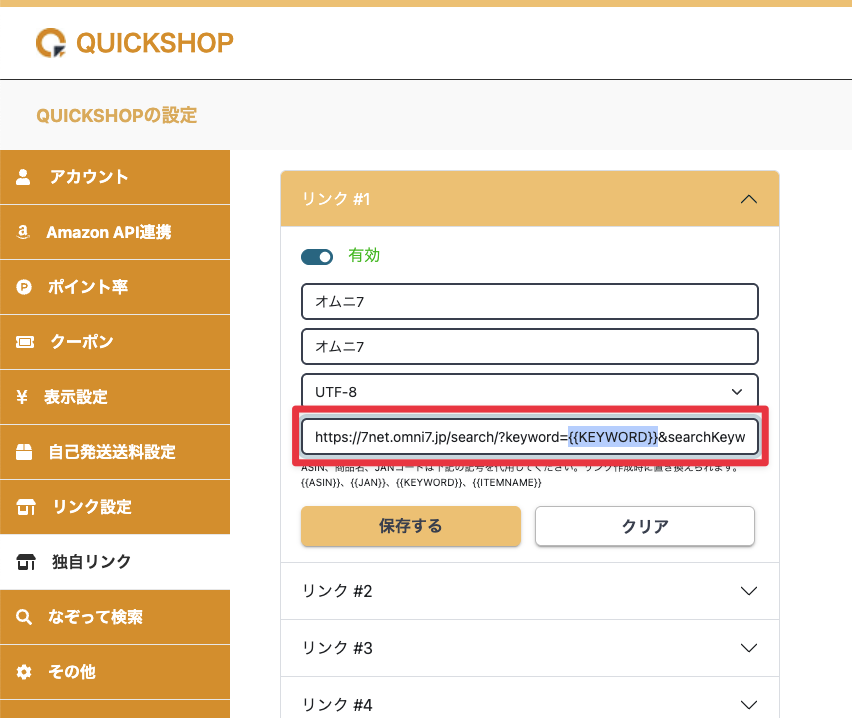This screenshot has width=852, height=718.
Task: Click the box icon for self-shipping settings
Action: (x=24, y=452)
